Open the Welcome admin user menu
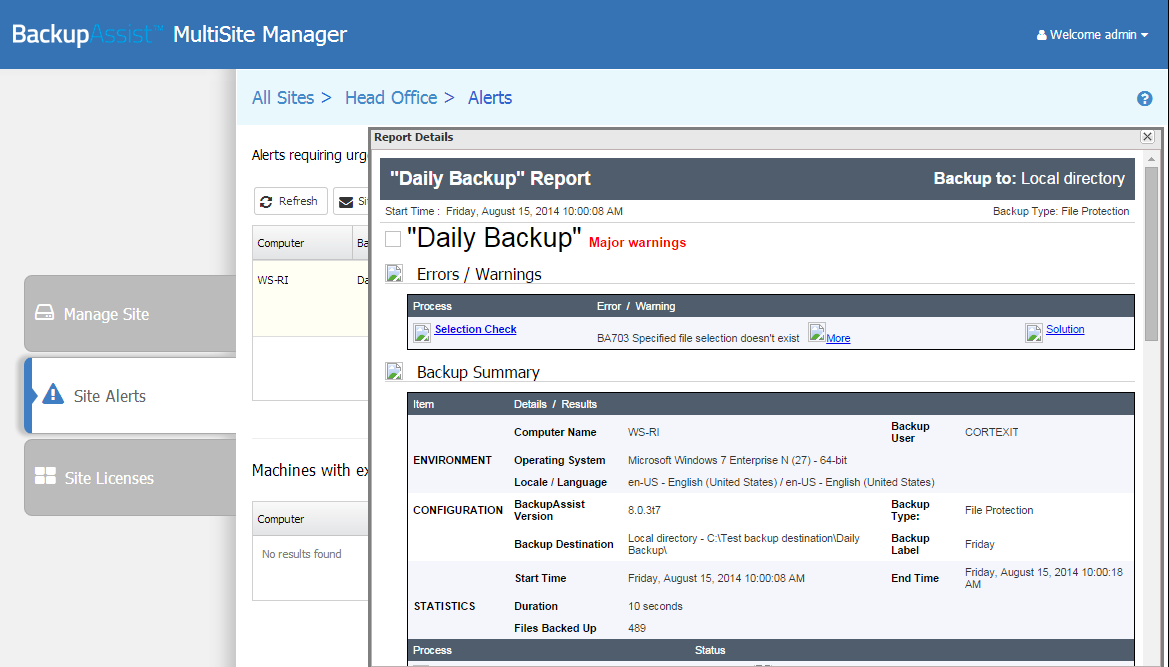 pos(1092,35)
